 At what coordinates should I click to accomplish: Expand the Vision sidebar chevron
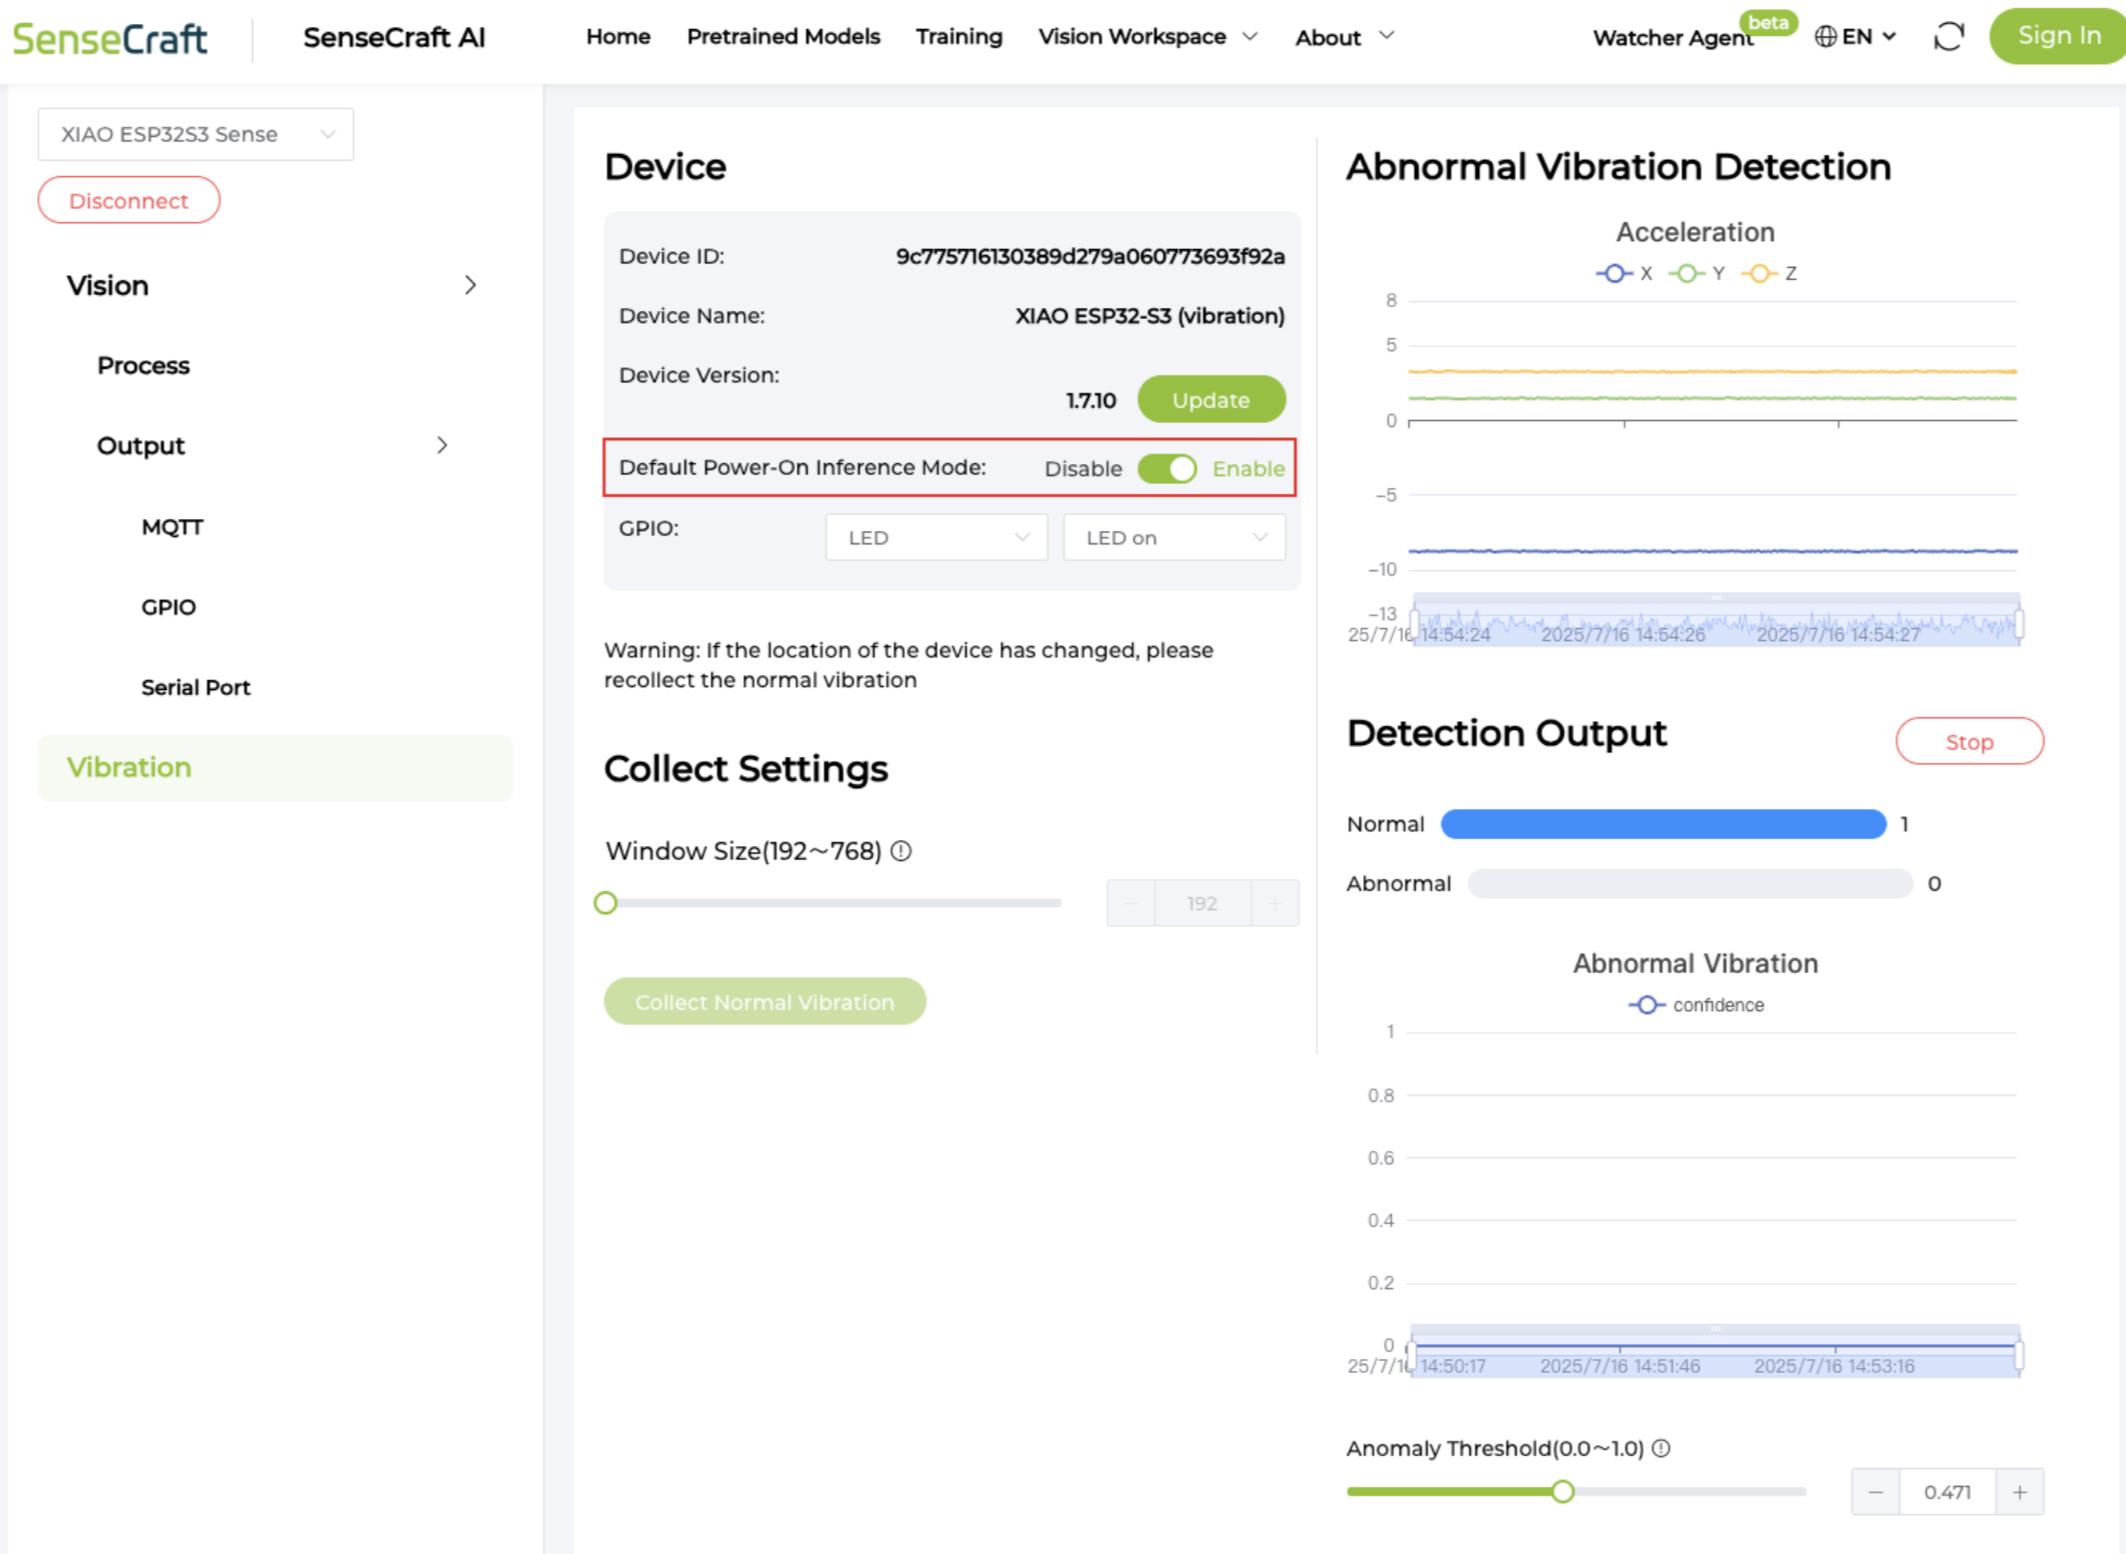coord(470,286)
